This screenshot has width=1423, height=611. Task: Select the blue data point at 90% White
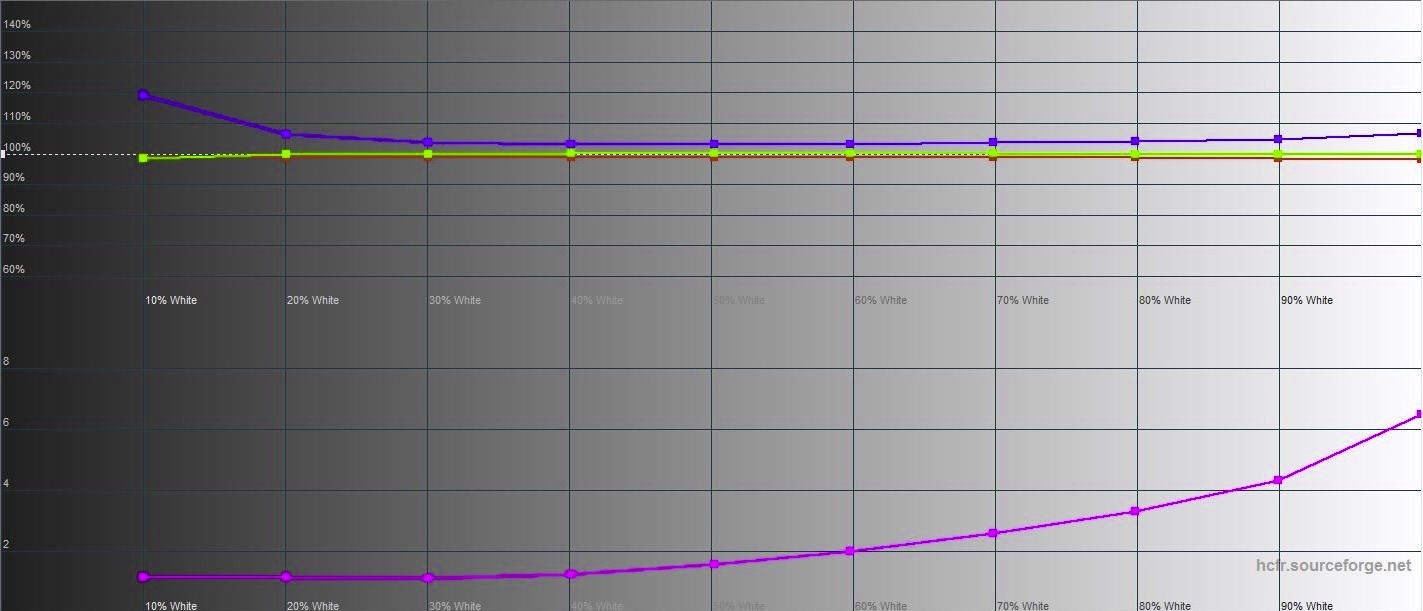[1278, 139]
